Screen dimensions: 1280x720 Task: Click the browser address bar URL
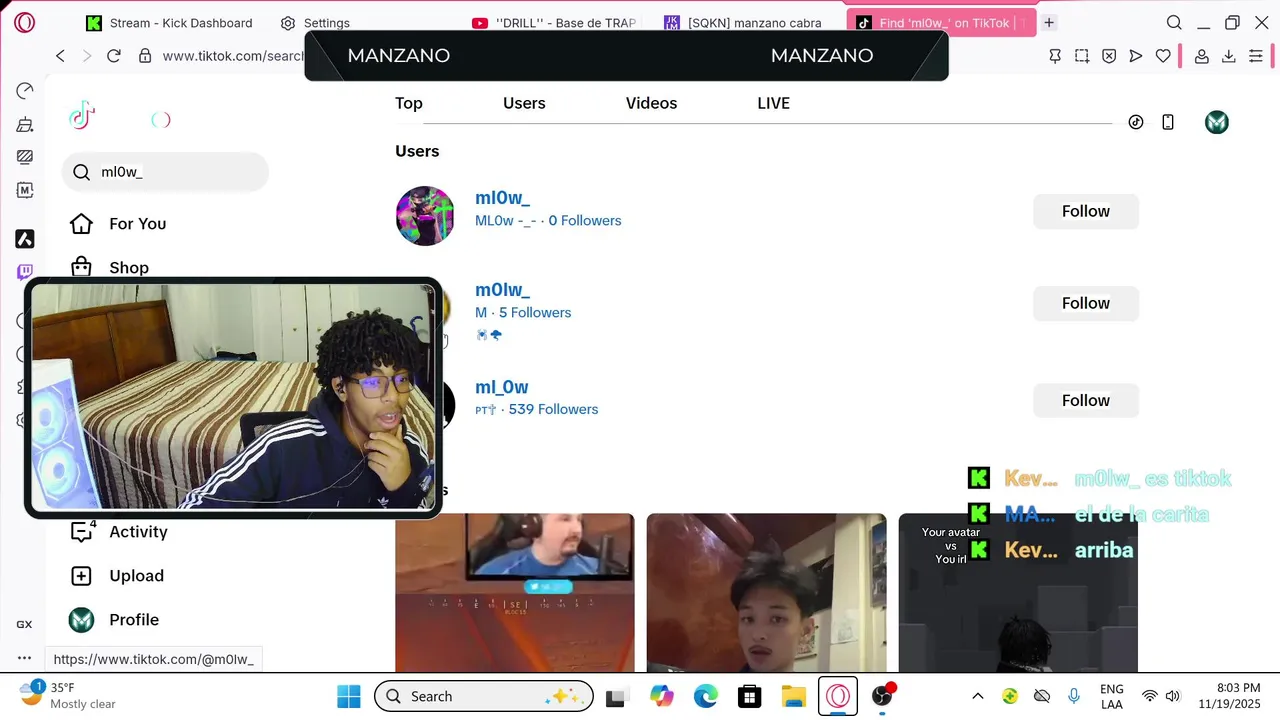tap(232, 56)
